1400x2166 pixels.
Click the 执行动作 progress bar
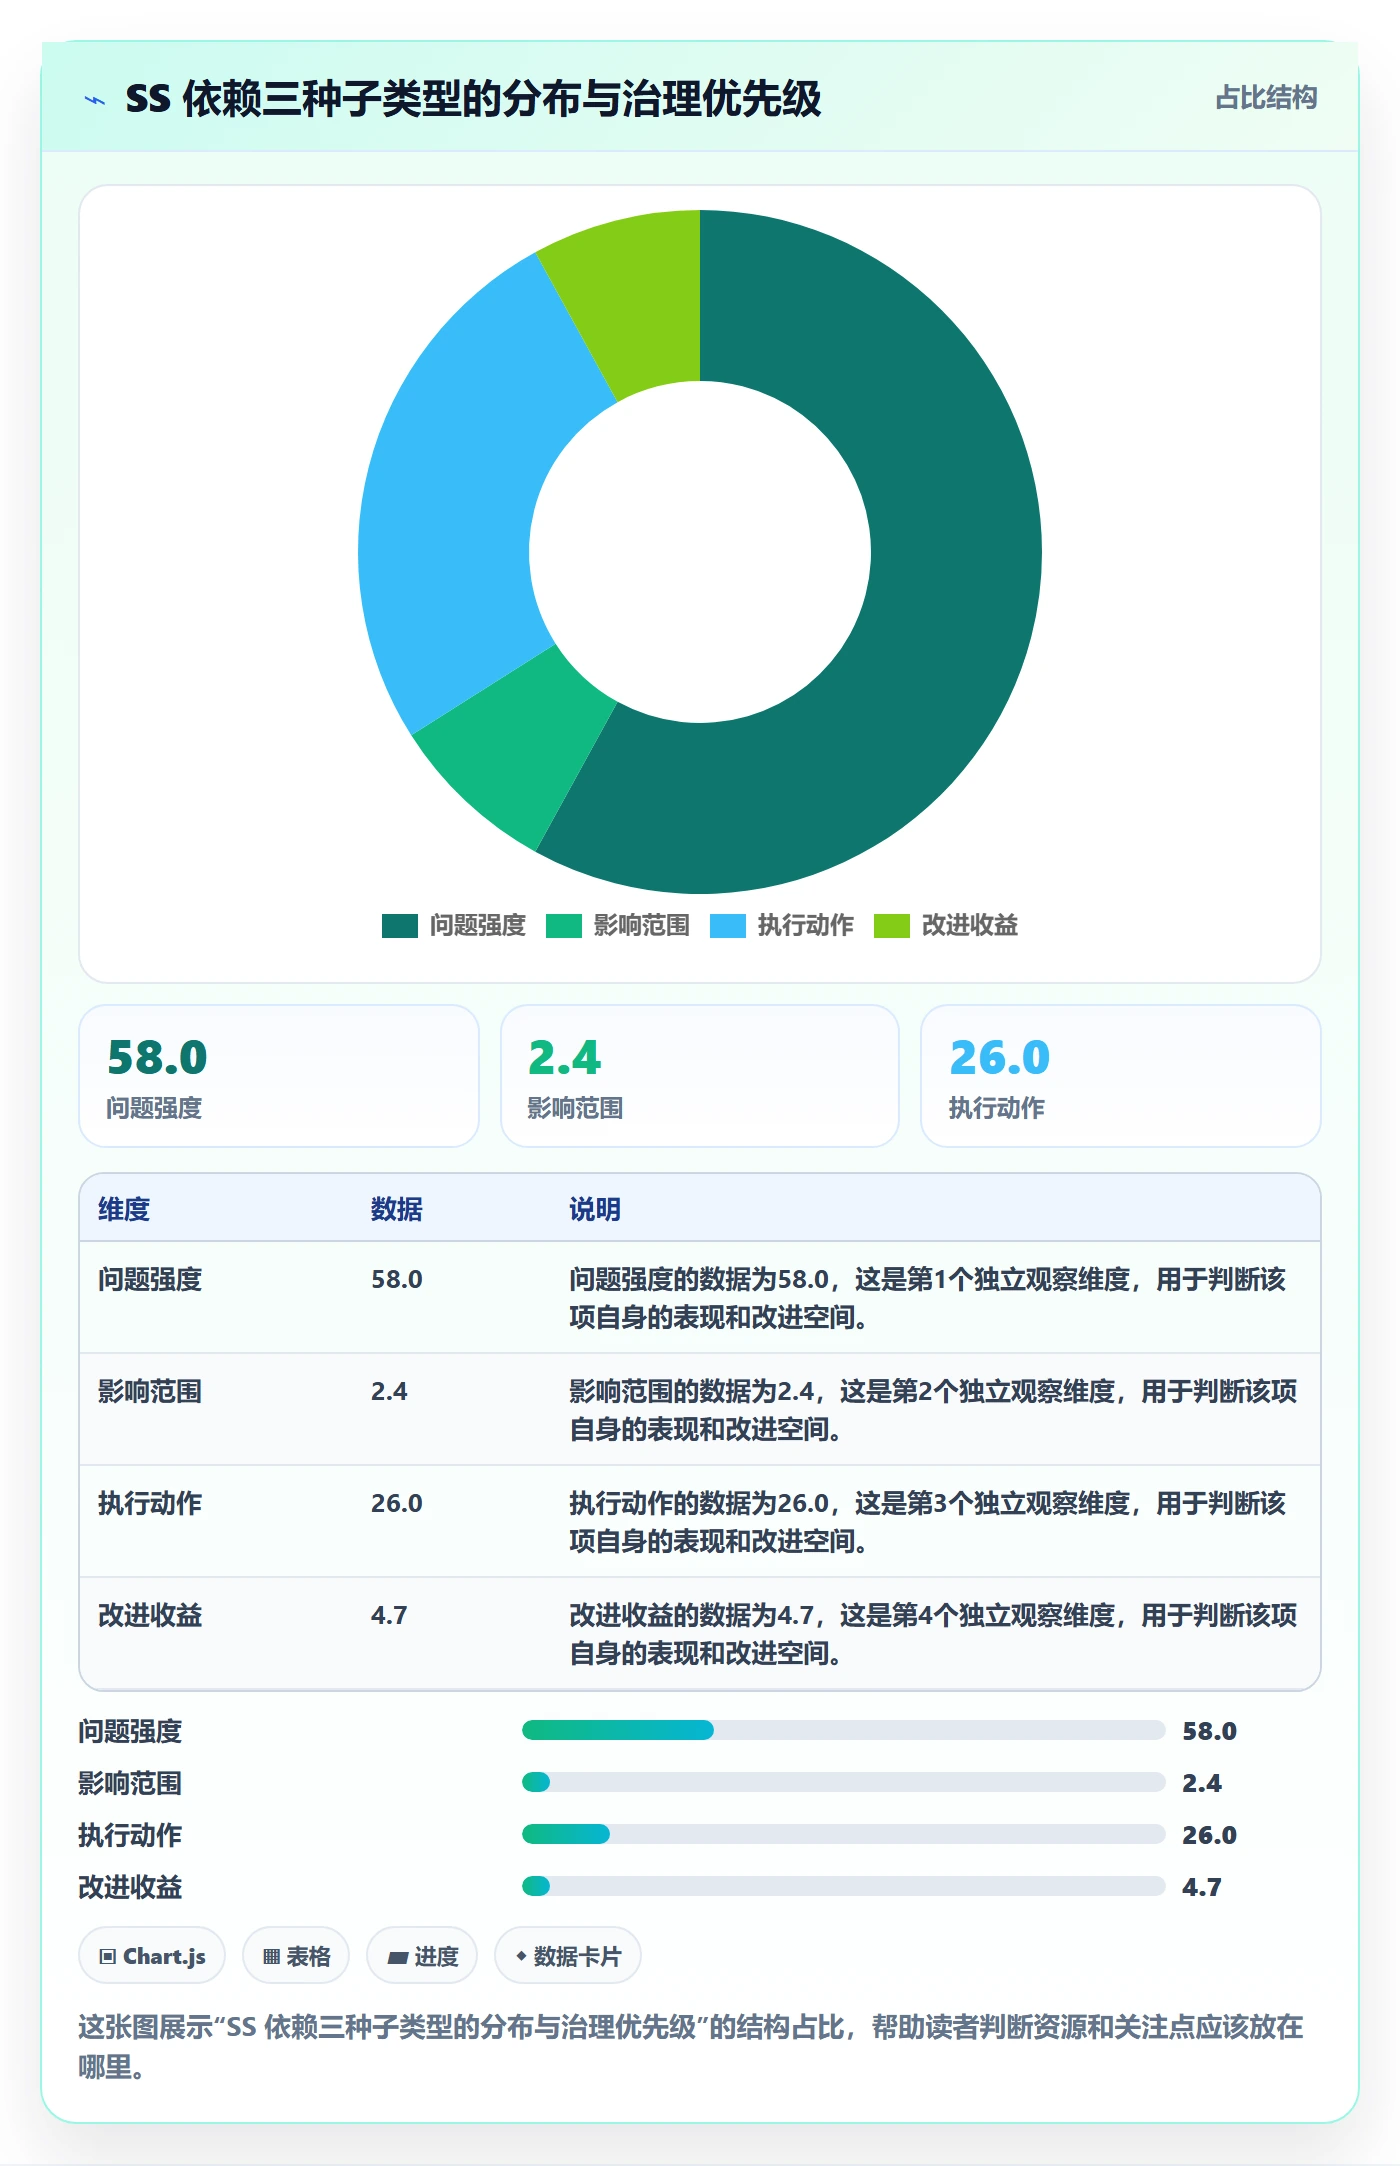pos(844,1834)
